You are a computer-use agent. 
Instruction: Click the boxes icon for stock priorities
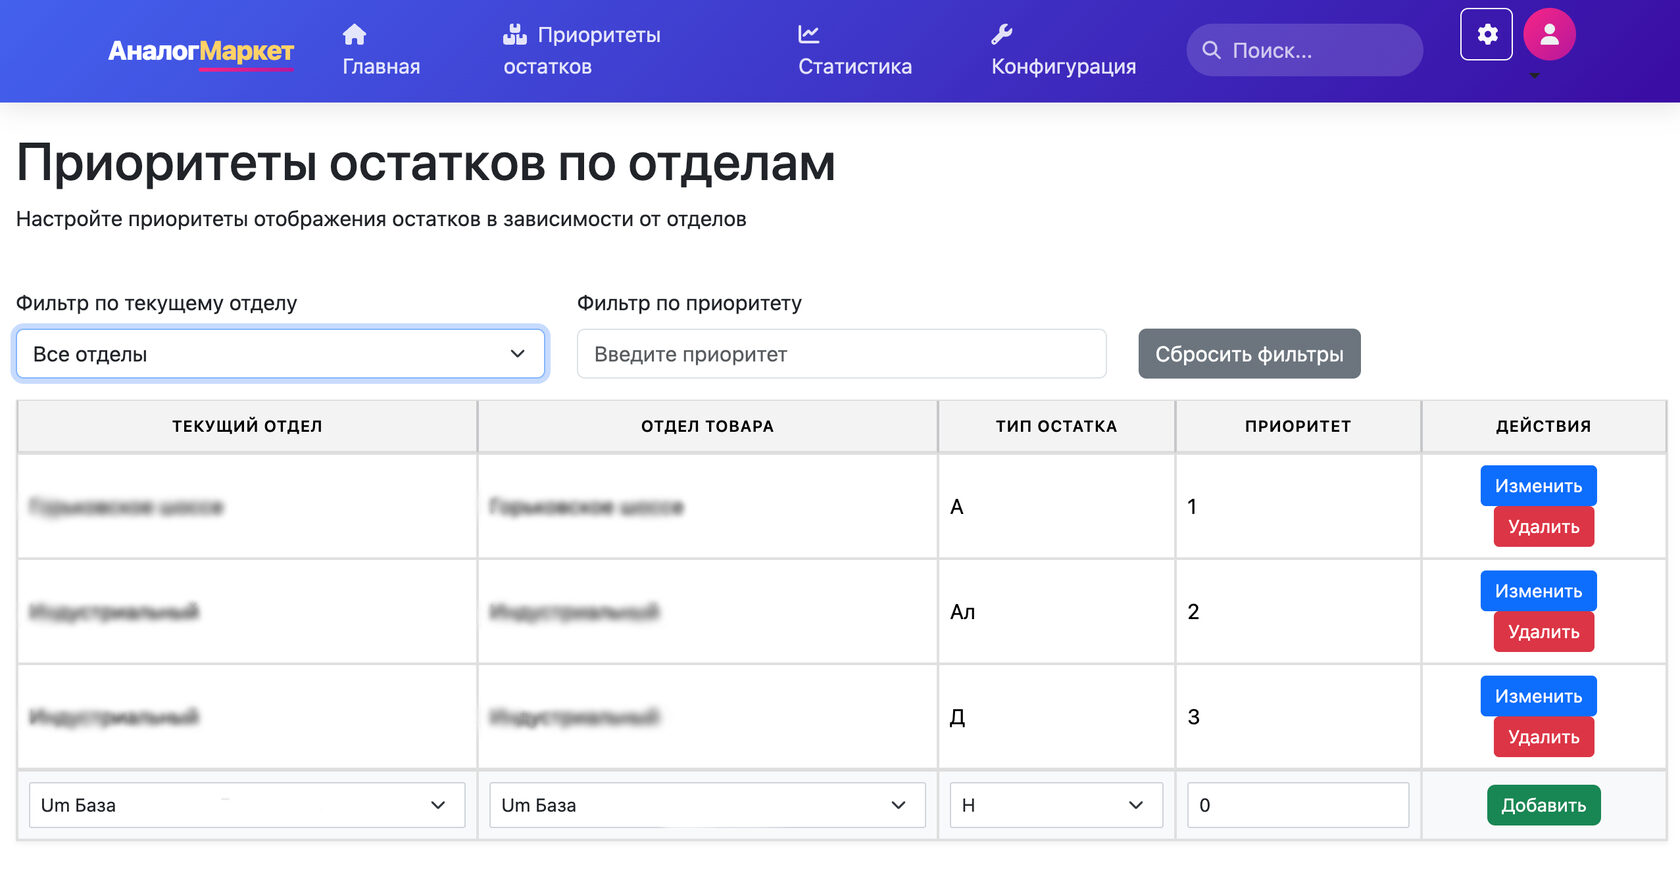(514, 35)
